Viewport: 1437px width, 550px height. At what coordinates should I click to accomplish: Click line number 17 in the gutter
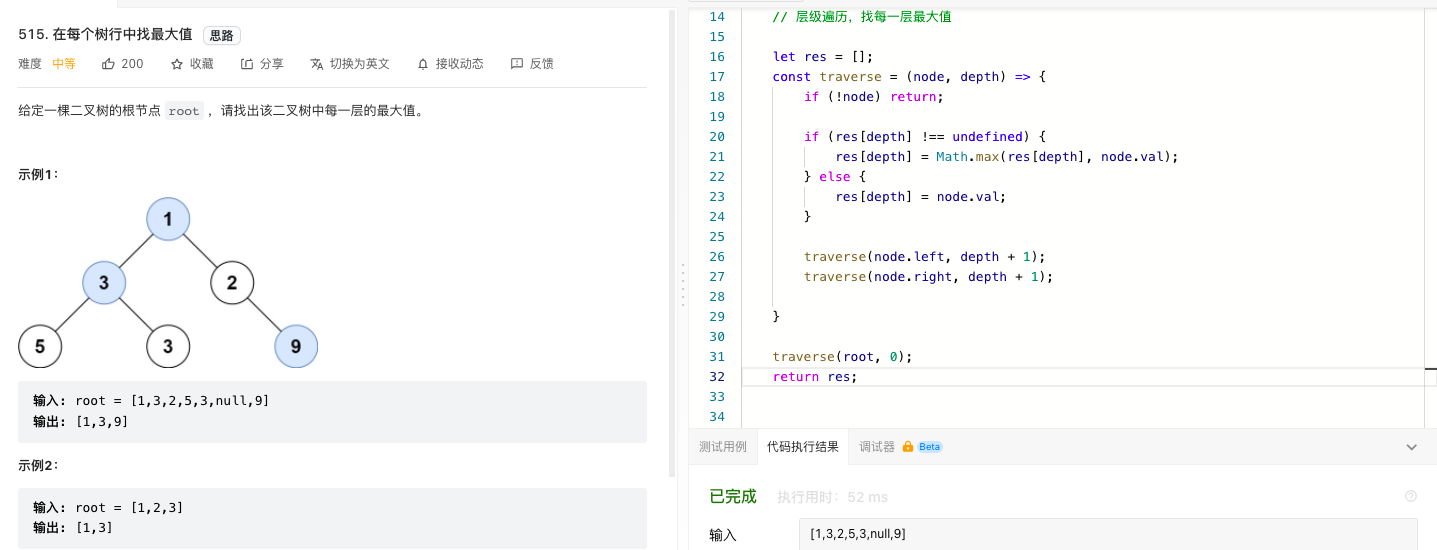click(716, 77)
